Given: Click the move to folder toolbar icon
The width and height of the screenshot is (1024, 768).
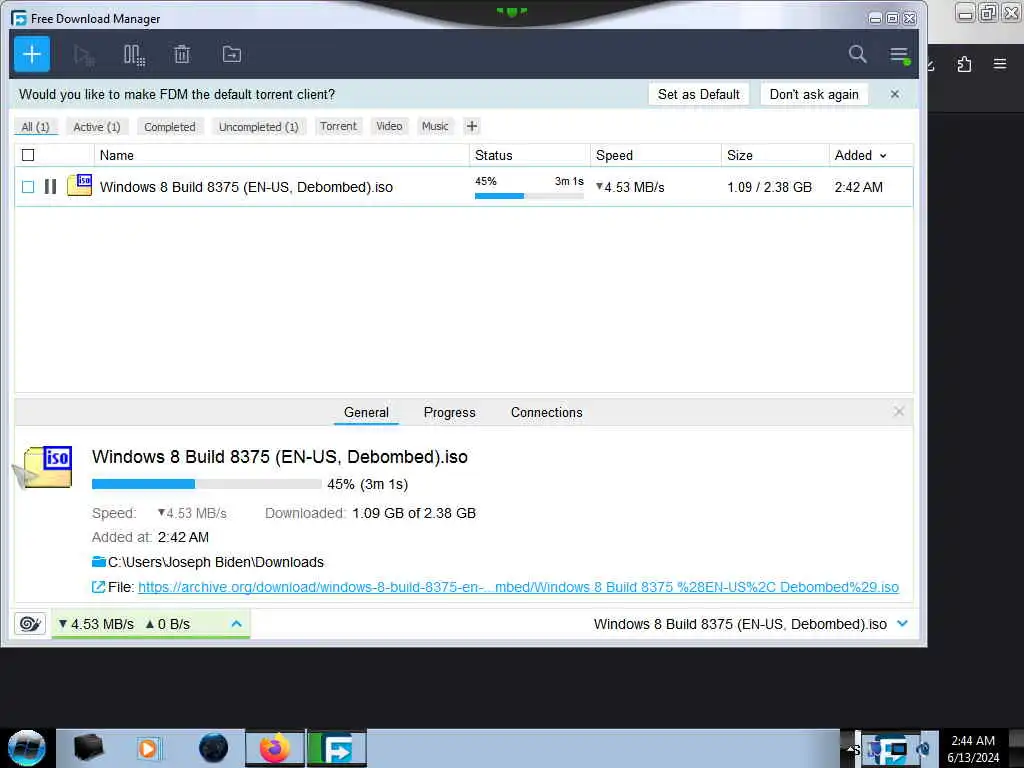Looking at the screenshot, I should pyautogui.click(x=232, y=54).
